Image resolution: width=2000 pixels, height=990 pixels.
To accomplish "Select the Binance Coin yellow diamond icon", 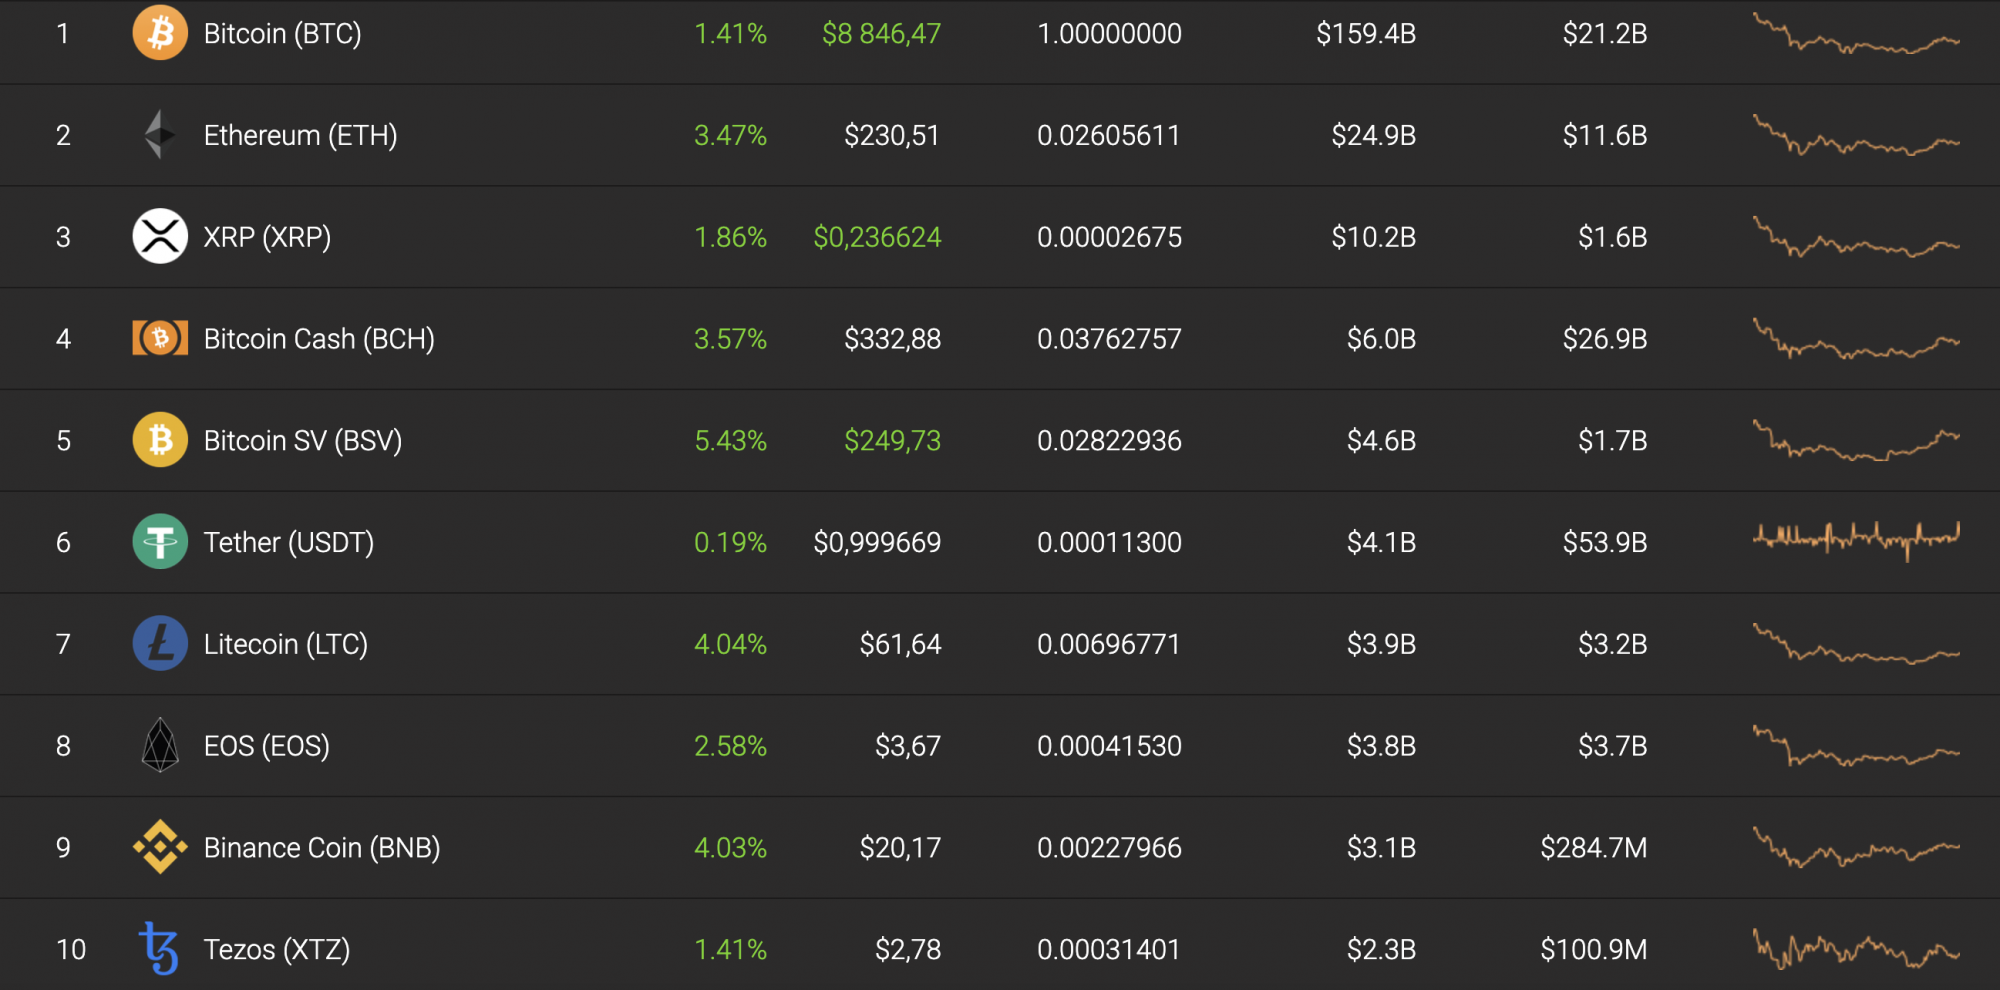I will [160, 847].
